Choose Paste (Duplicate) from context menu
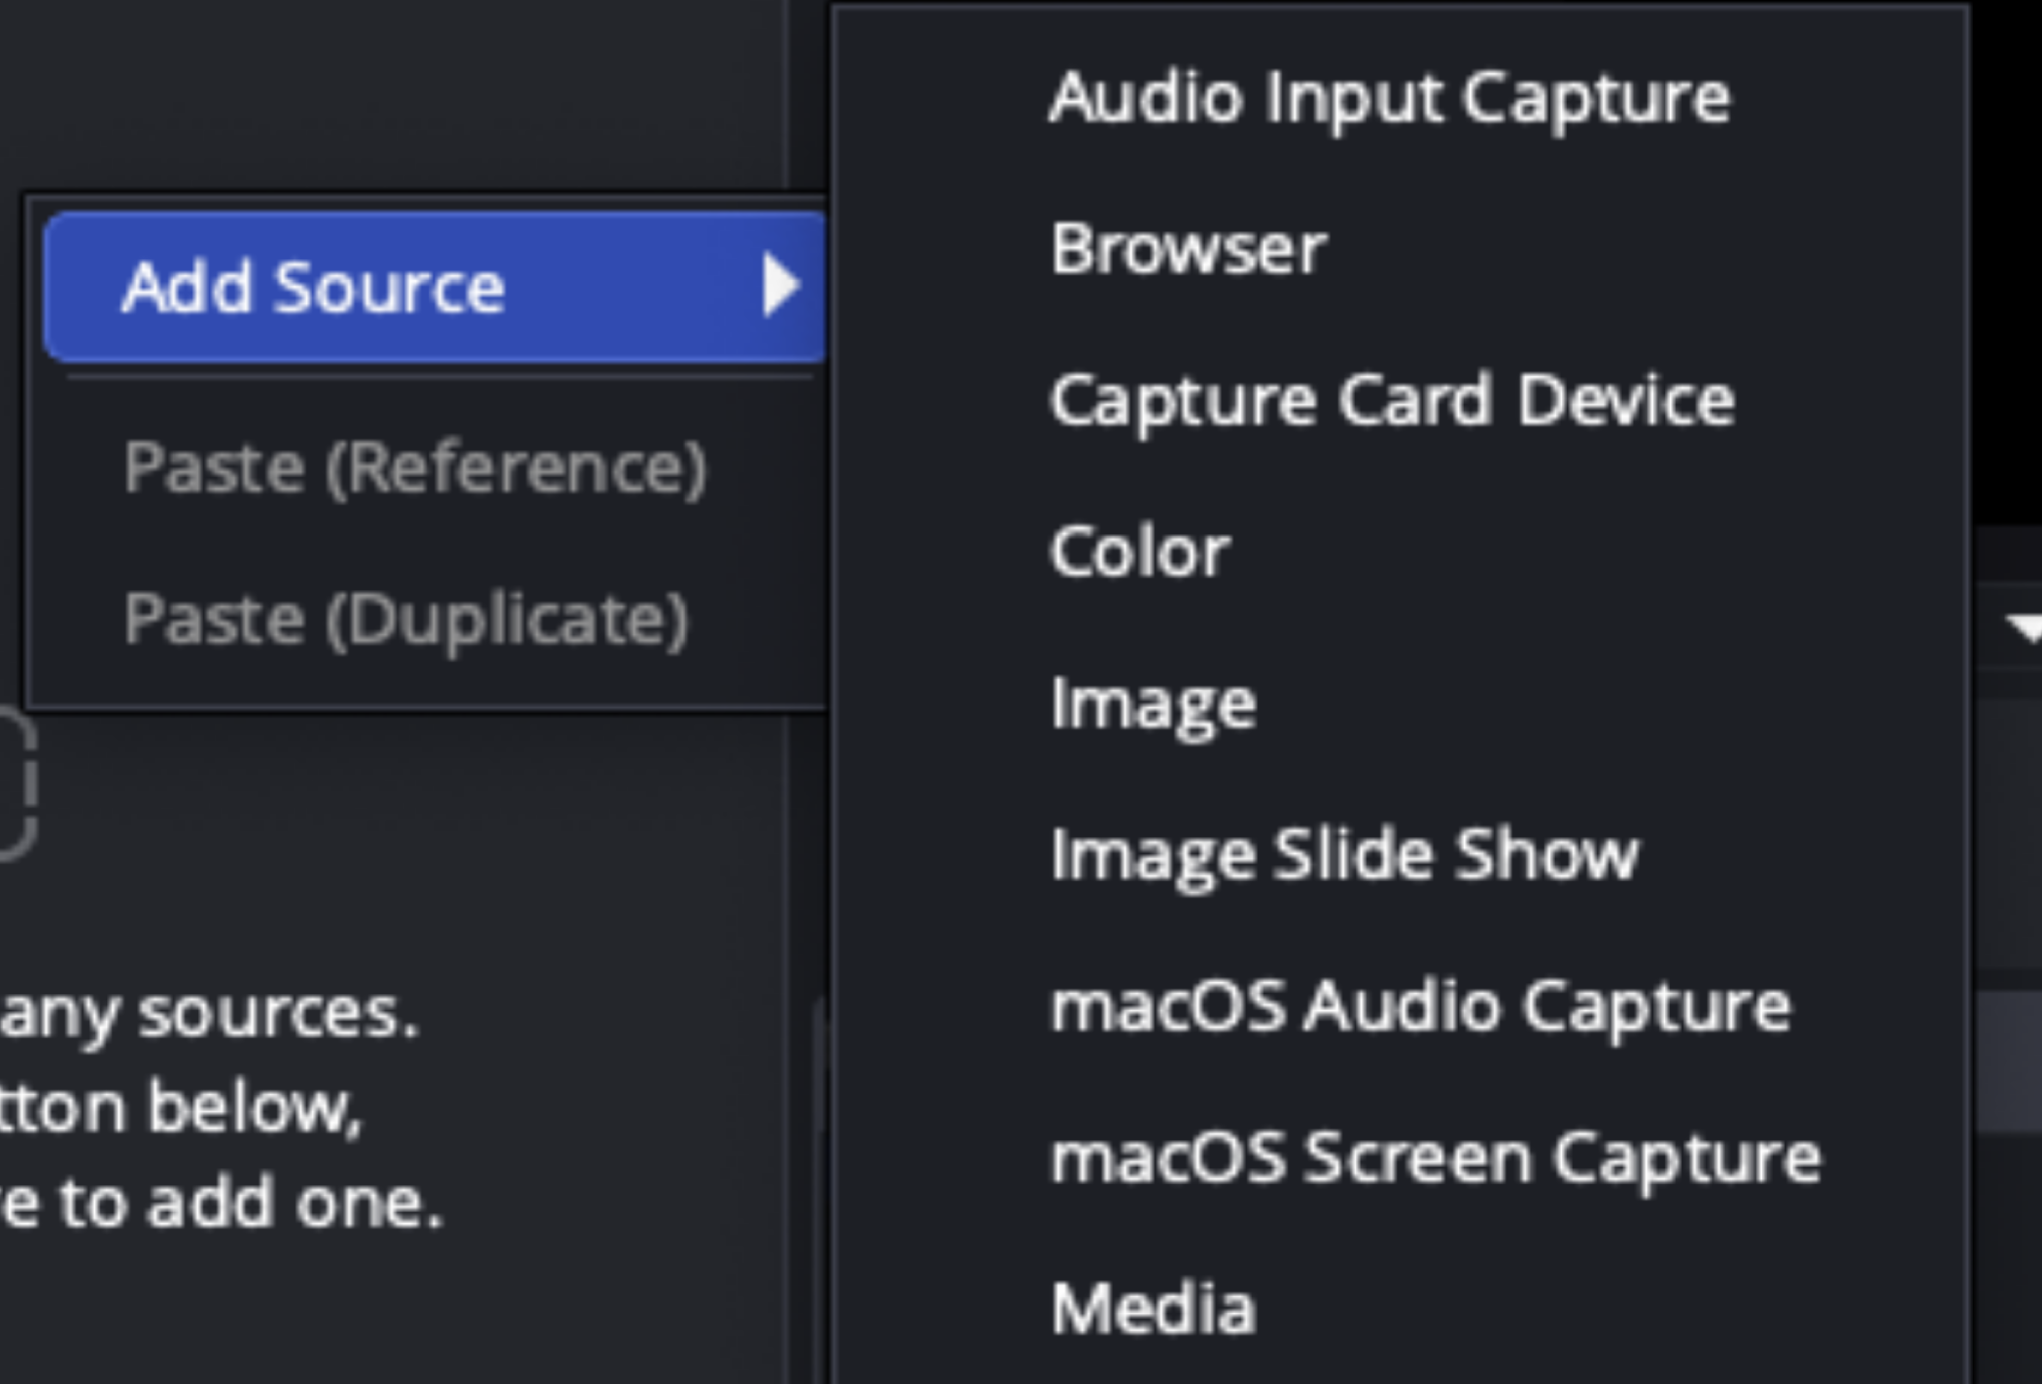The image size is (2042, 1384). click(x=405, y=620)
